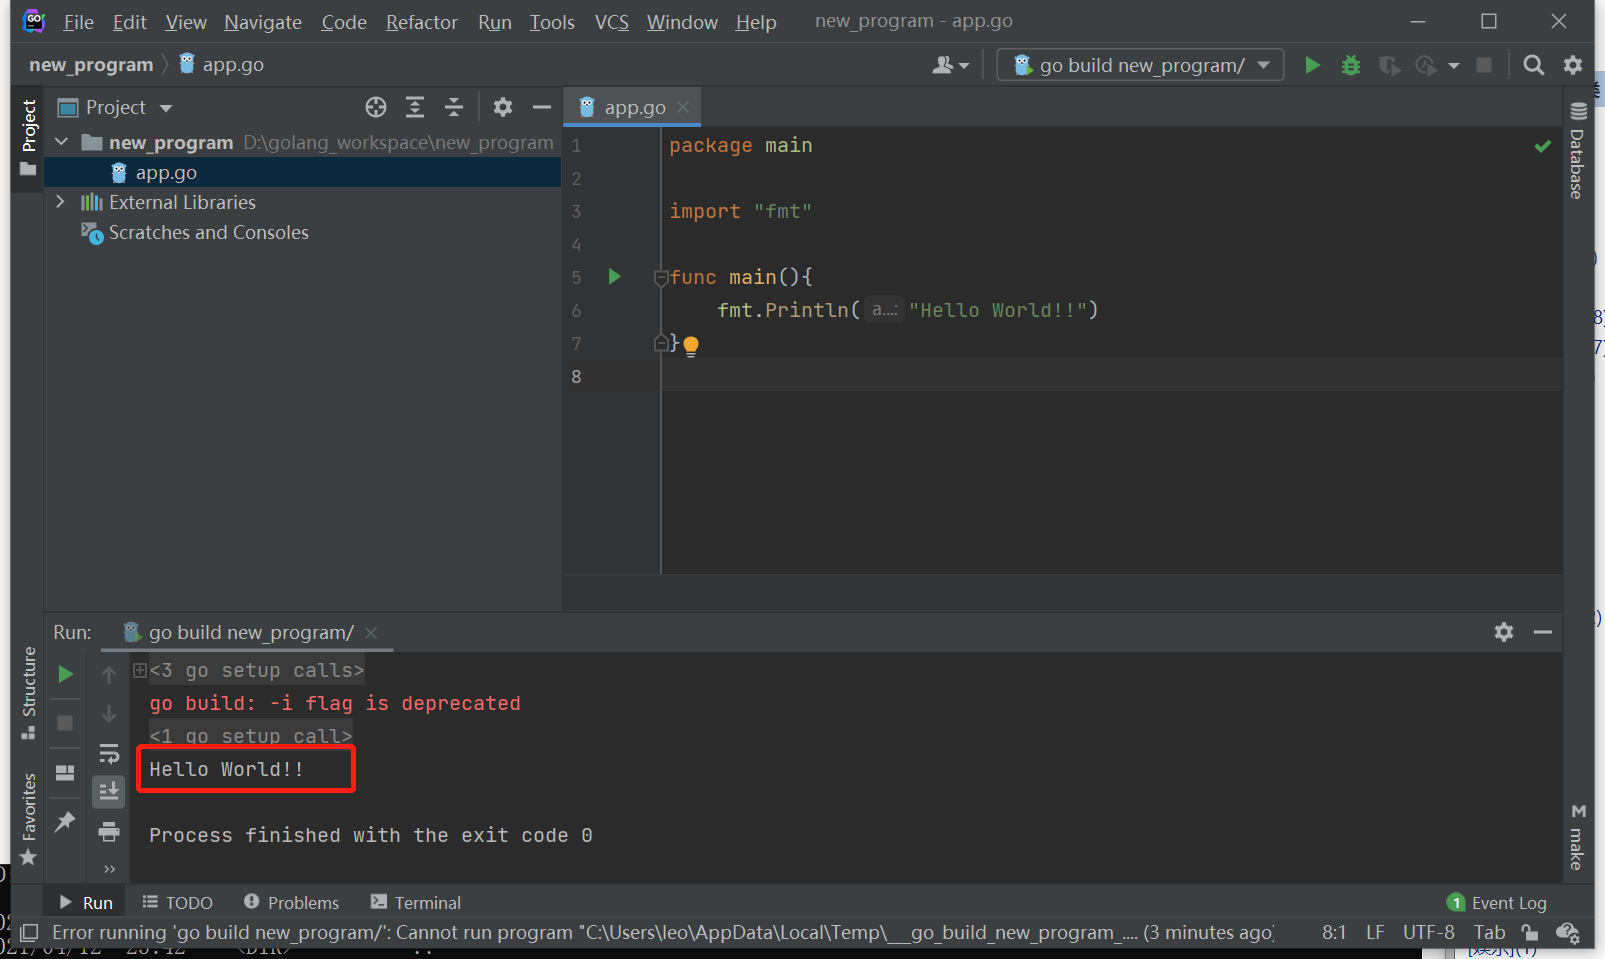The width and height of the screenshot is (1605, 959).
Task: Click the down-the-stack-trace arrow in Run panel
Action: 109,714
